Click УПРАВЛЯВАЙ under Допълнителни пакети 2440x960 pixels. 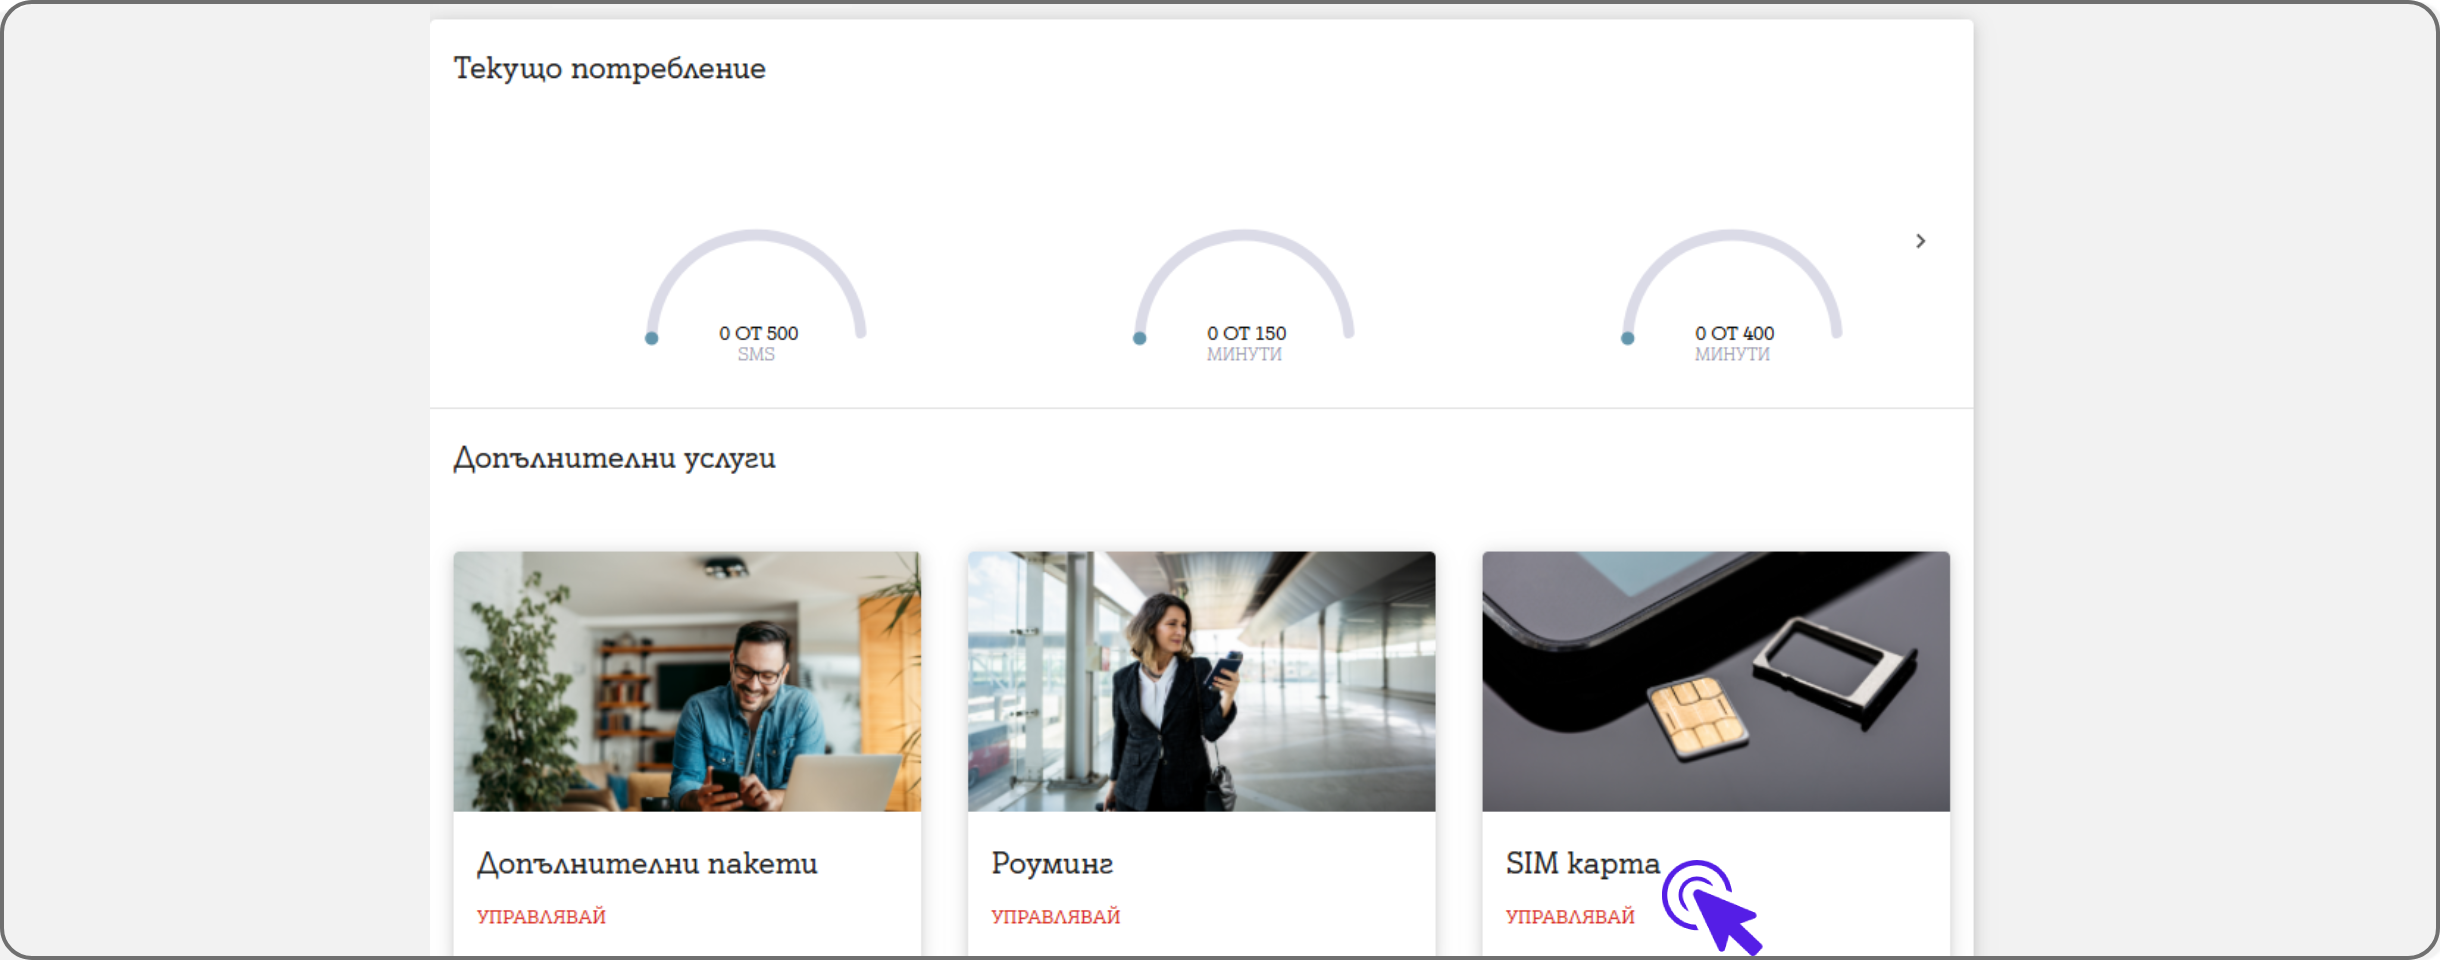(x=541, y=916)
